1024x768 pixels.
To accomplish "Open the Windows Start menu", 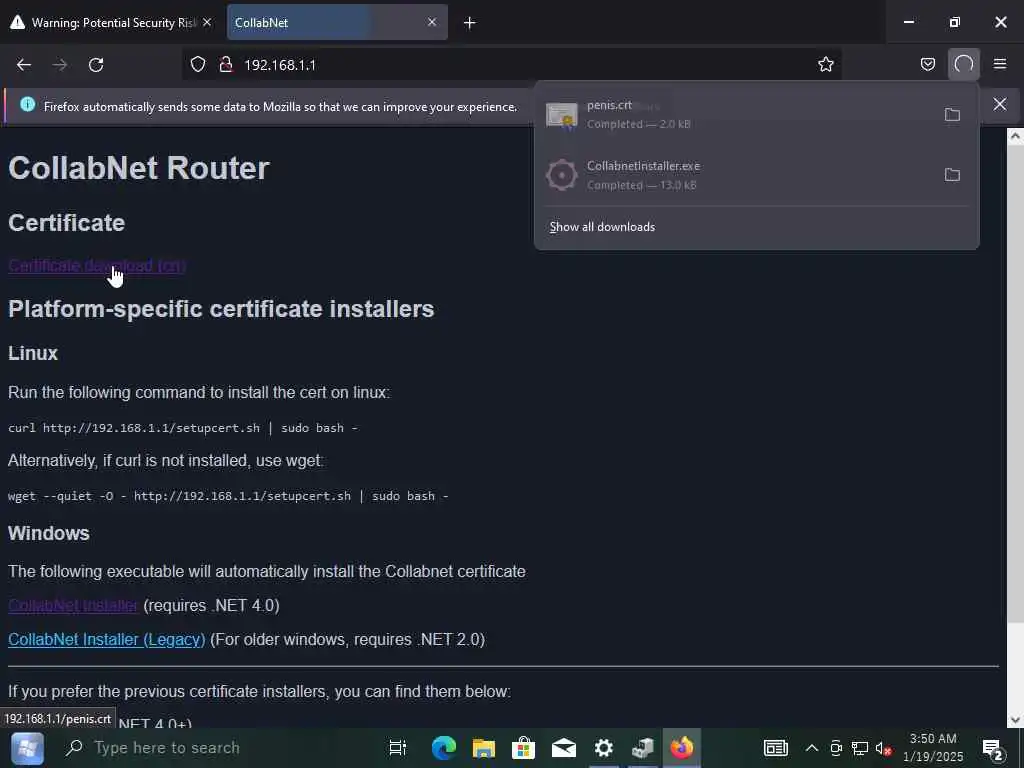I will point(27,748).
